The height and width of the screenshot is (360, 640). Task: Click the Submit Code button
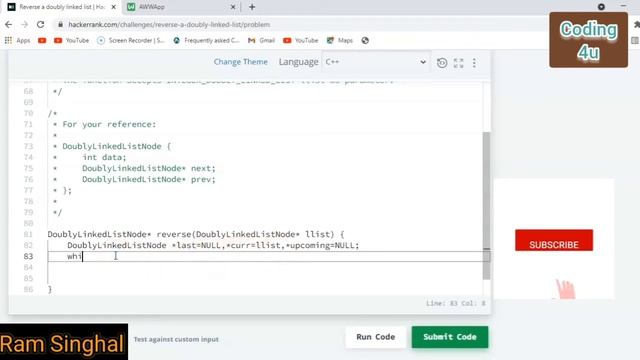coord(450,337)
